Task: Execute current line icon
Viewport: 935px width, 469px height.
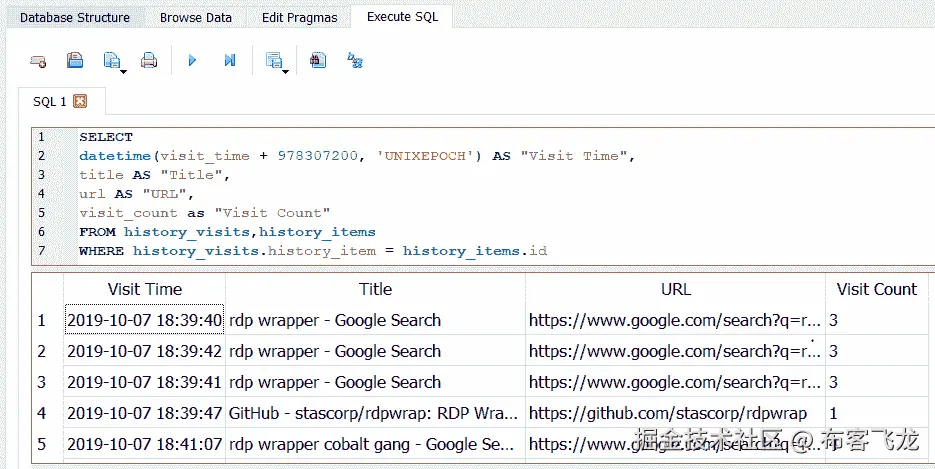Action: [230, 60]
